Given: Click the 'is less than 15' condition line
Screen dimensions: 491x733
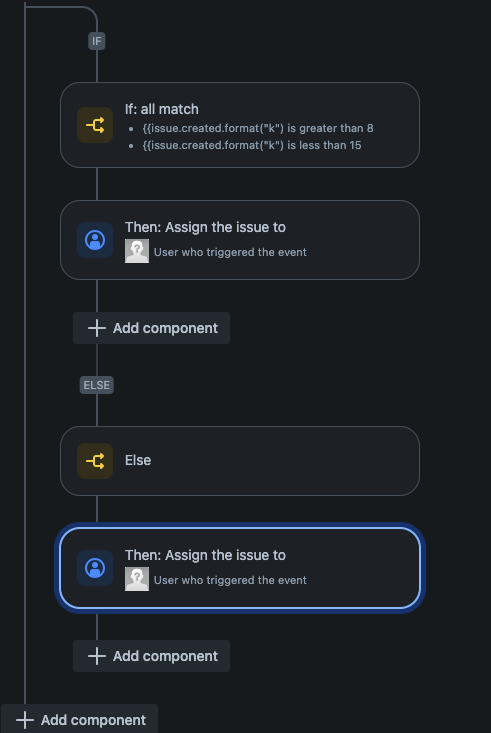Looking at the screenshot, I should tap(252, 145).
